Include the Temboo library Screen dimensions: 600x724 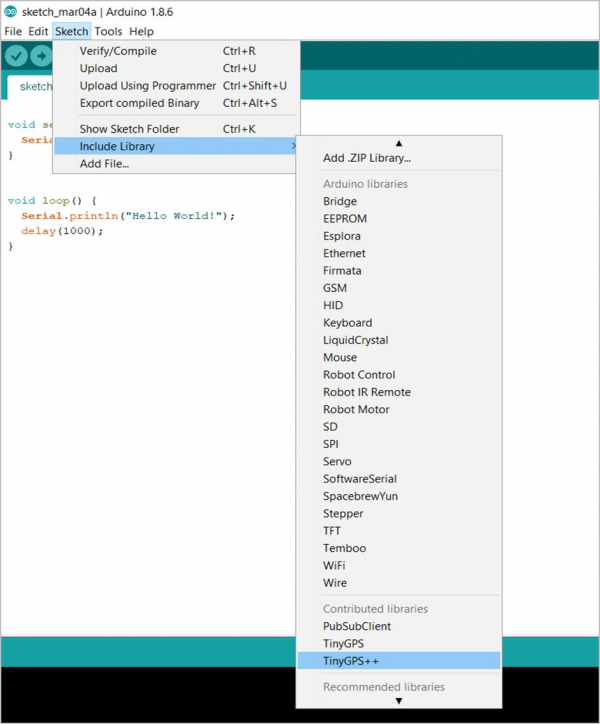point(399,548)
